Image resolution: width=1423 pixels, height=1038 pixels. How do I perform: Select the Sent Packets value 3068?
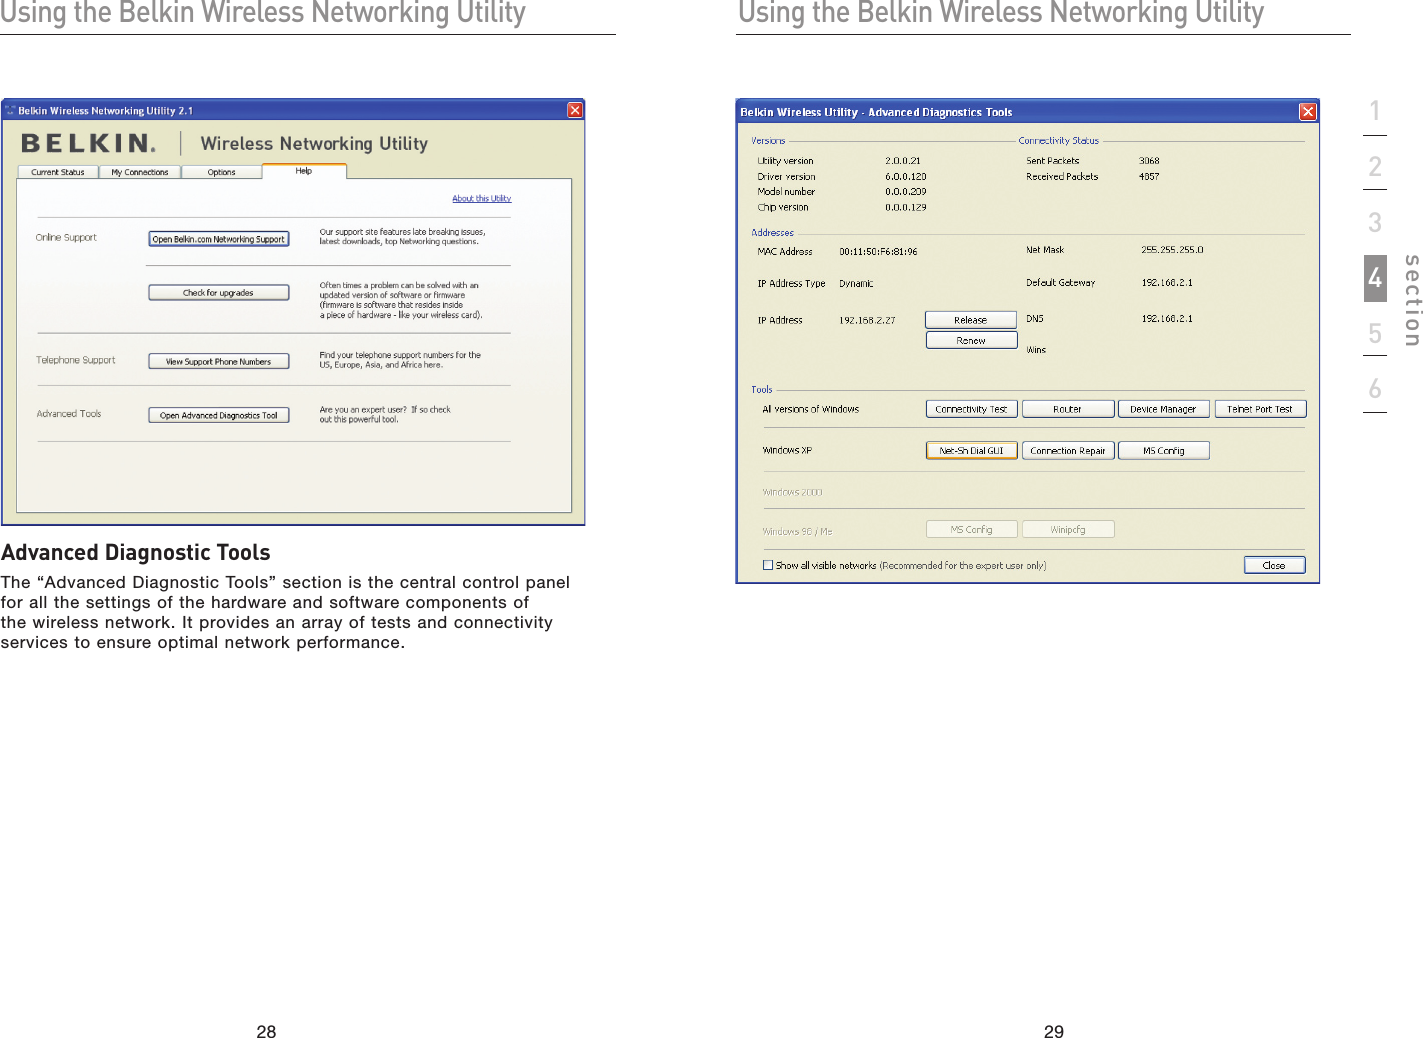[1149, 160]
